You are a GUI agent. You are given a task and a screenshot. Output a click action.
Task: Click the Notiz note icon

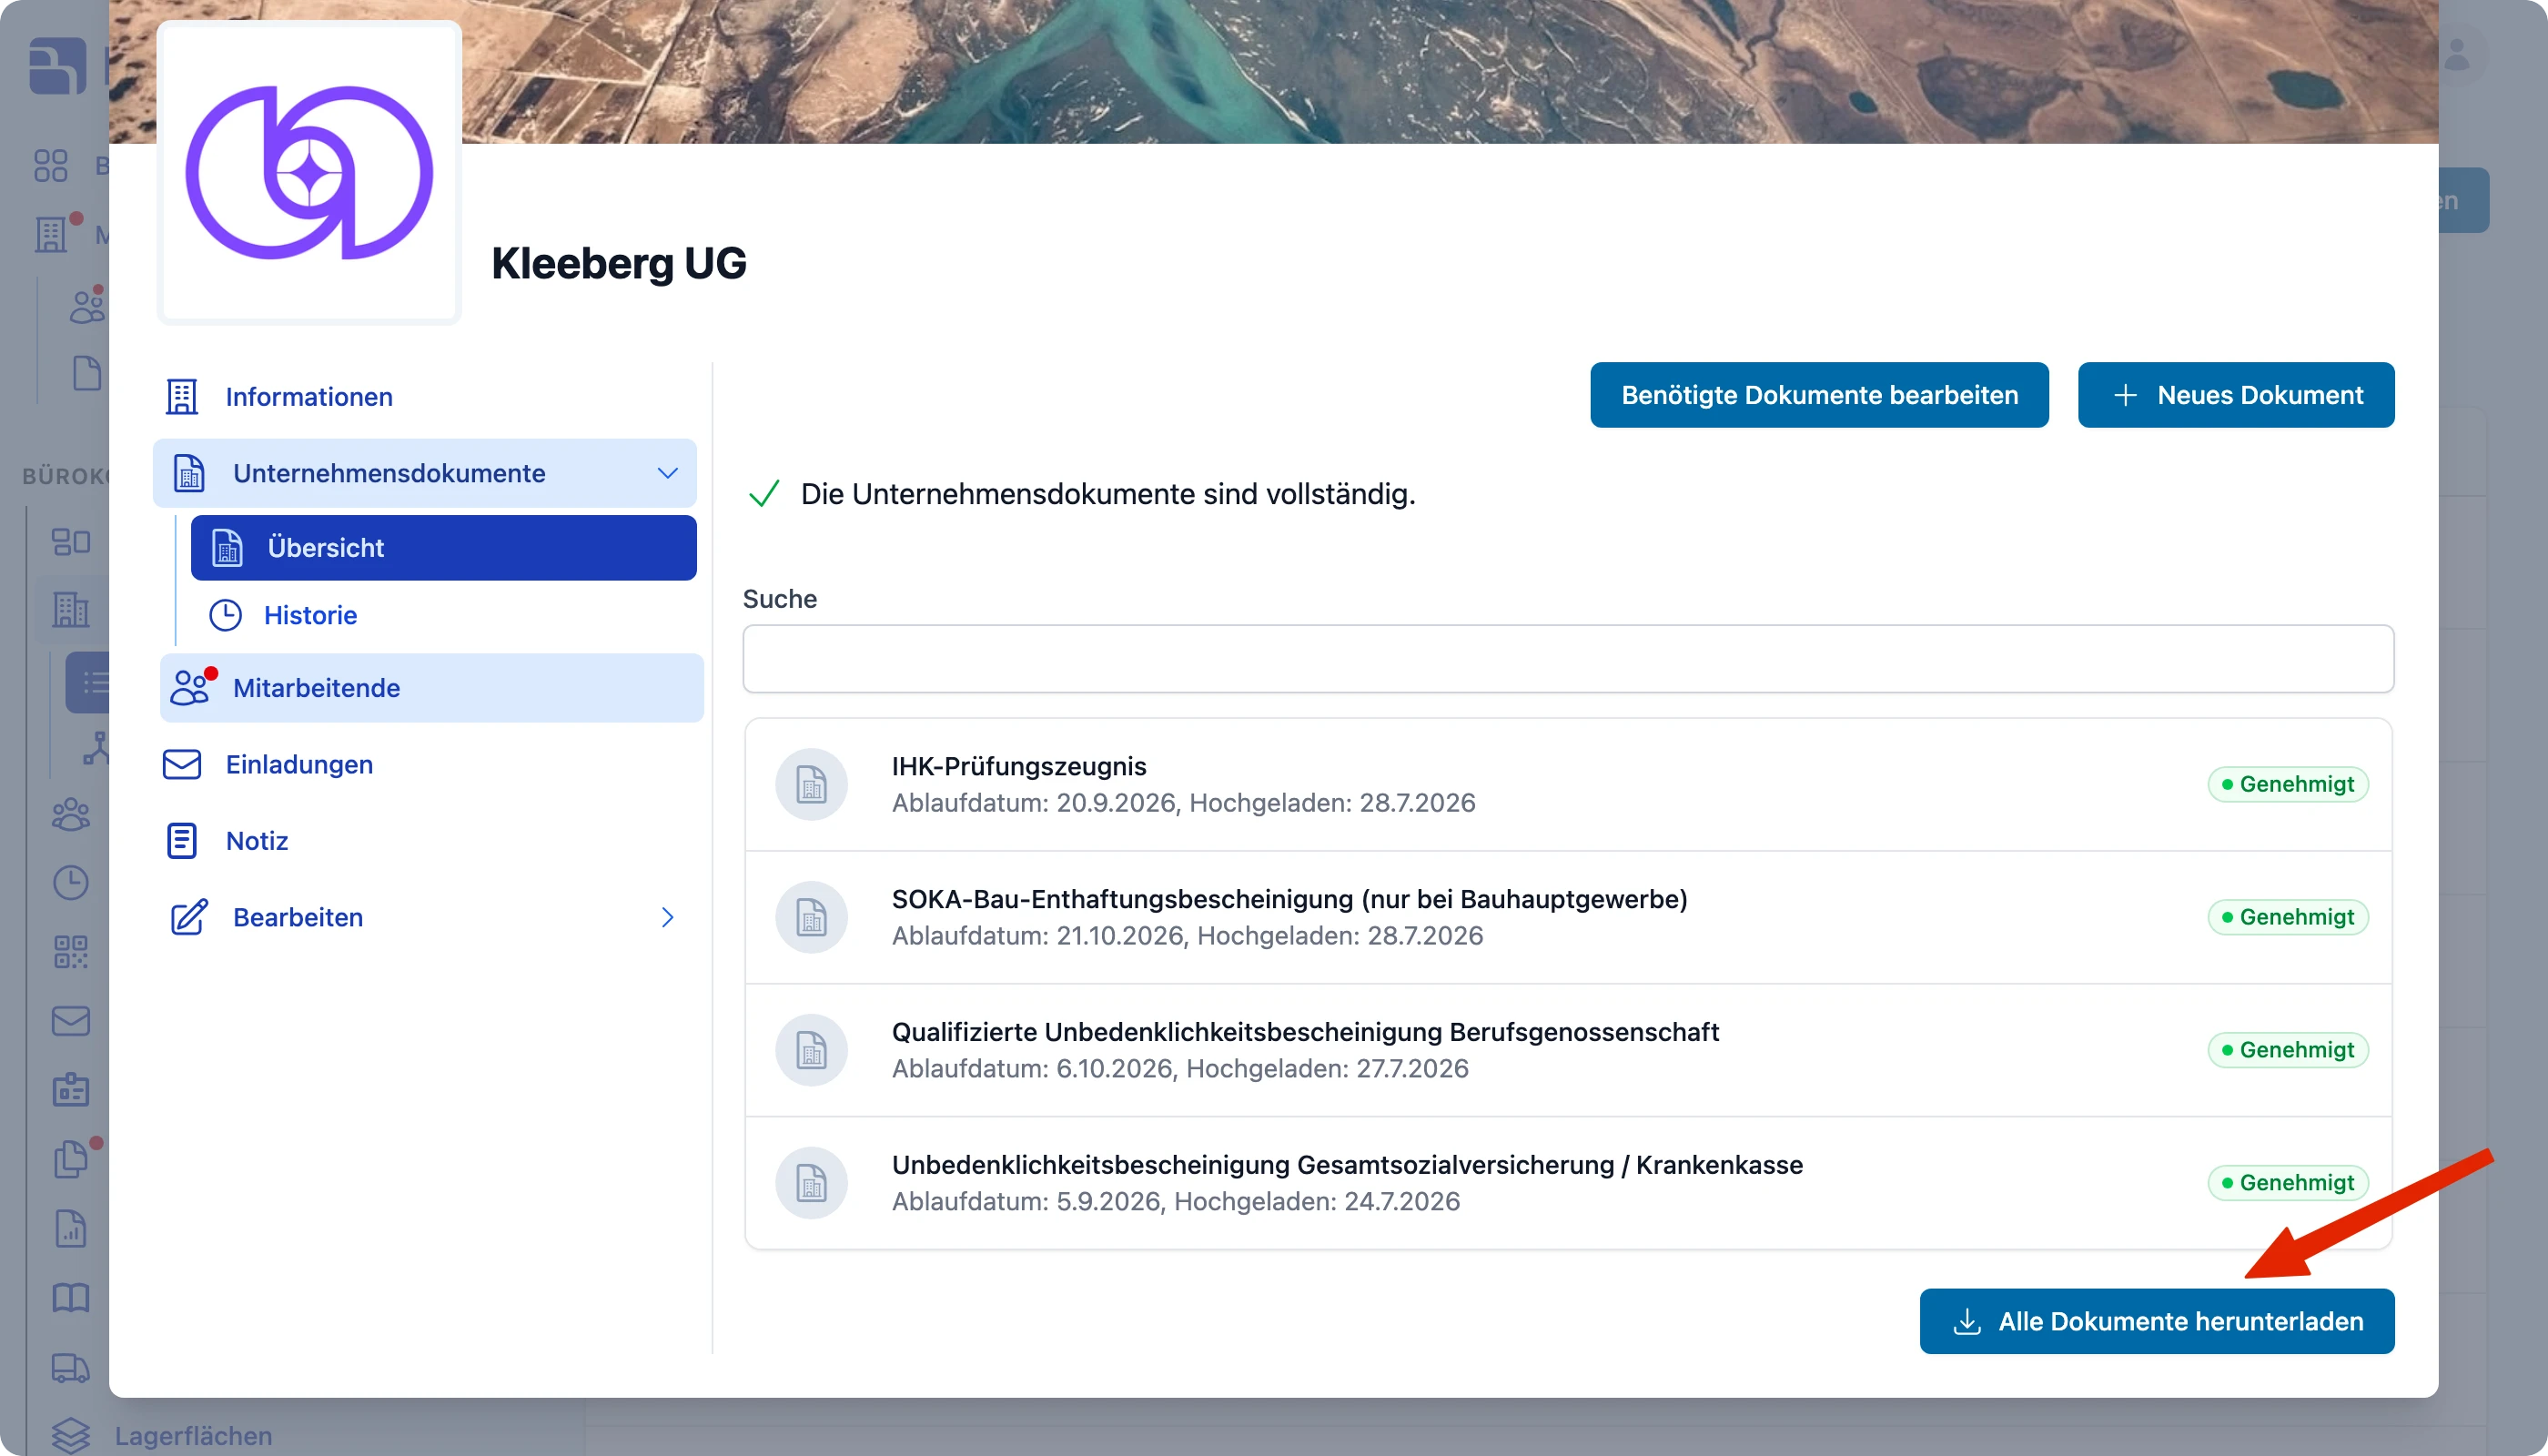click(181, 840)
